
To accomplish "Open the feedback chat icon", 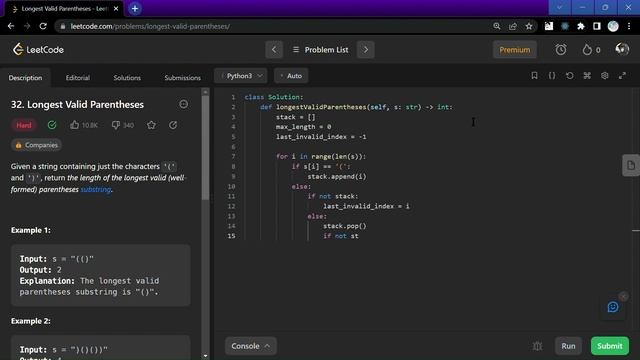I will [613, 307].
